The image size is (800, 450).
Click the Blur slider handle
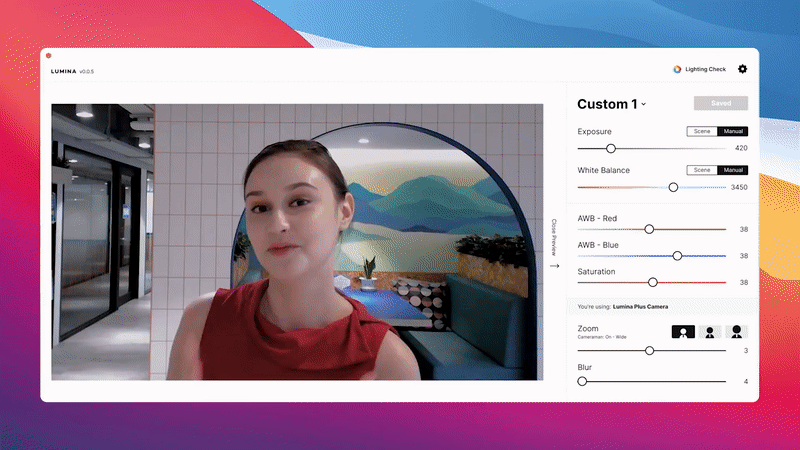pos(582,381)
